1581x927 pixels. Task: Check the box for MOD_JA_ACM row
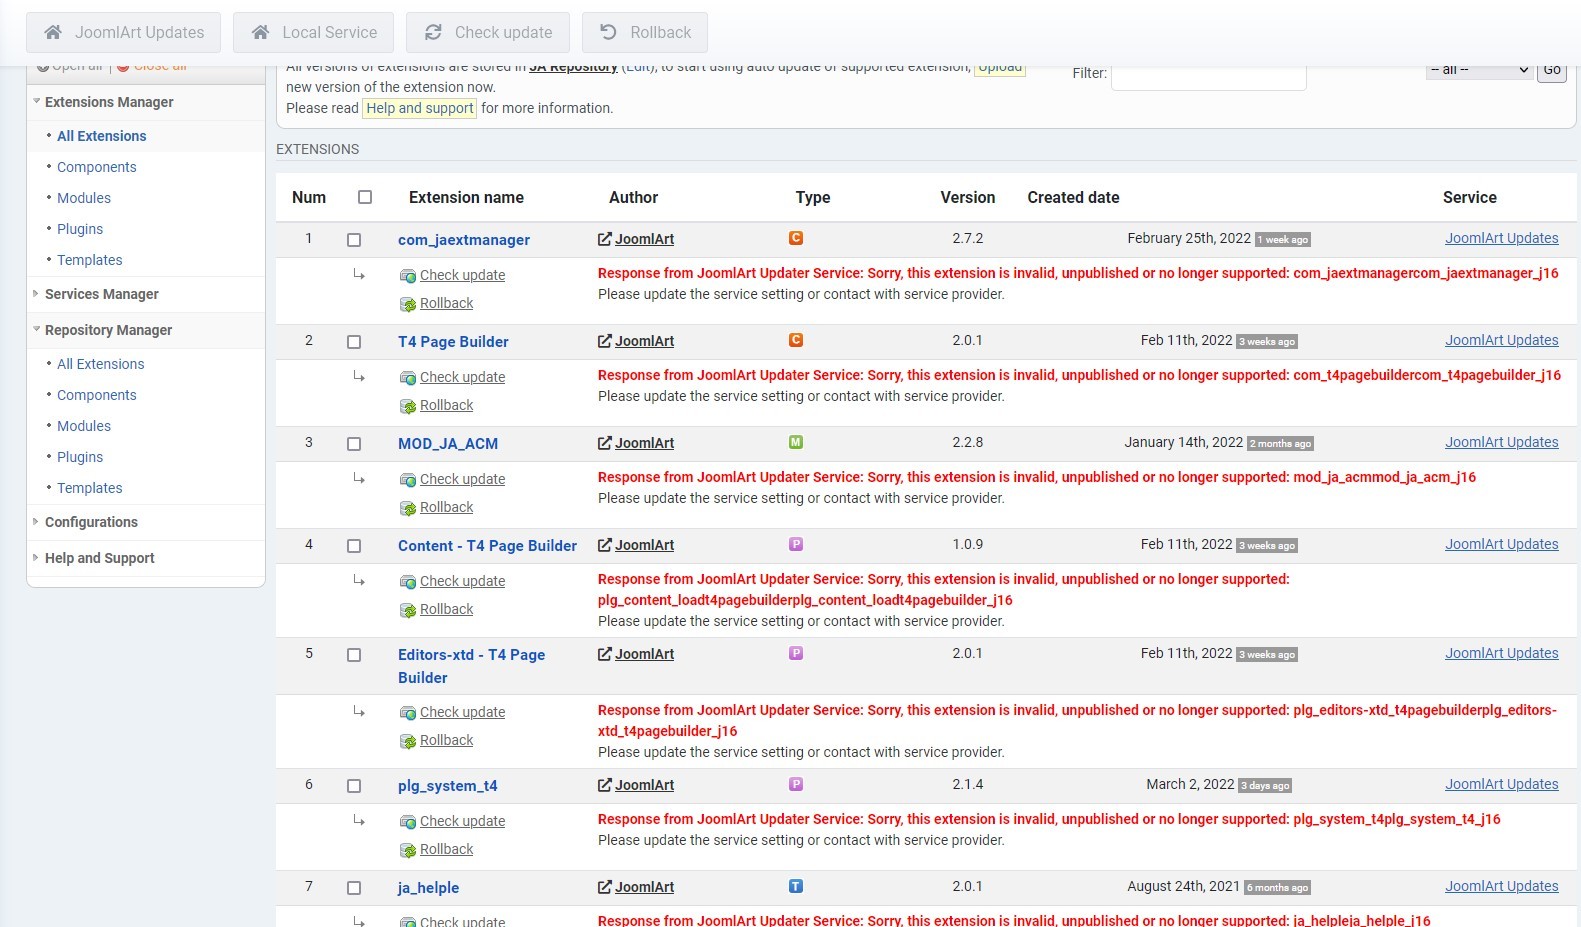(x=354, y=444)
